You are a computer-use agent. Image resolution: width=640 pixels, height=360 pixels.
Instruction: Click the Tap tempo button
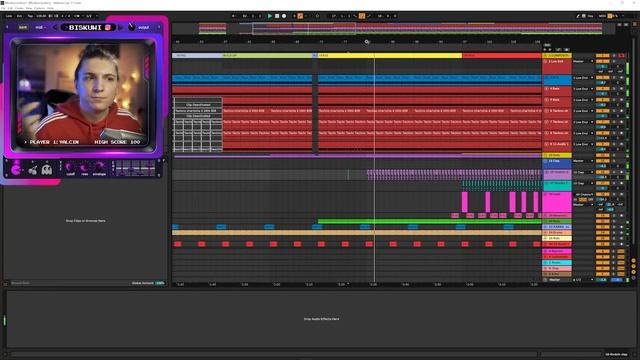coord(30,16)
